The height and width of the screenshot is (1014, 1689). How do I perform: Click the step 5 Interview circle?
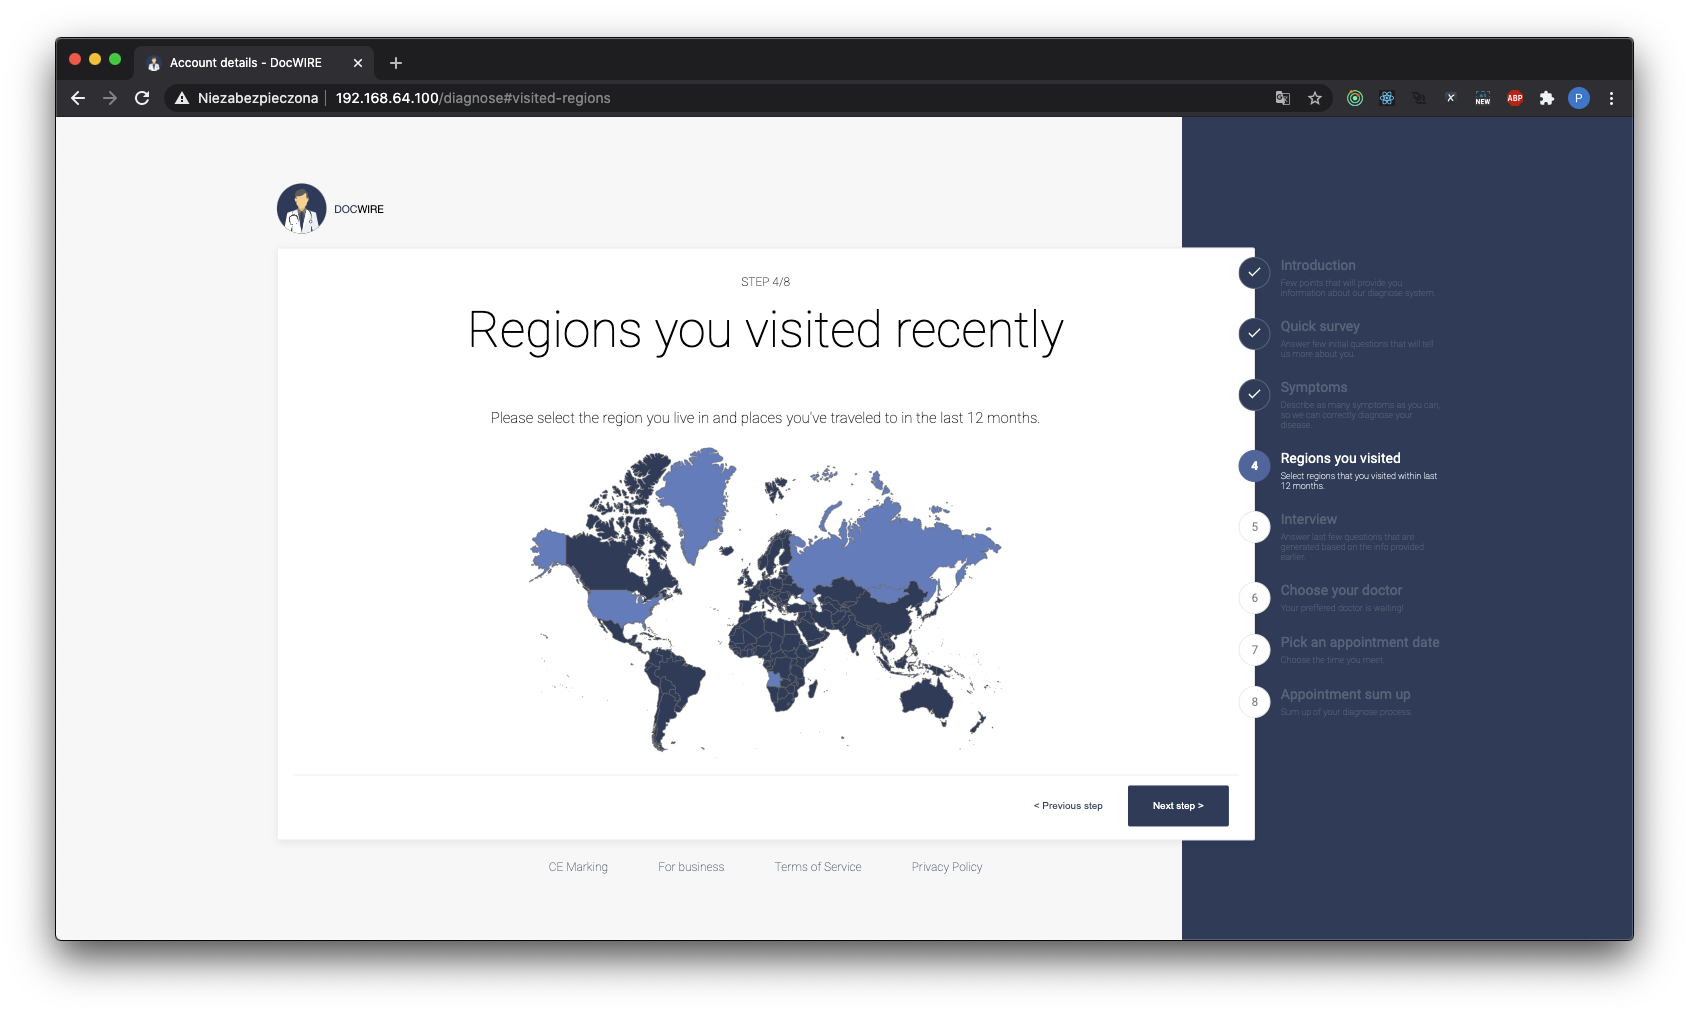[x=1254, y=527]
